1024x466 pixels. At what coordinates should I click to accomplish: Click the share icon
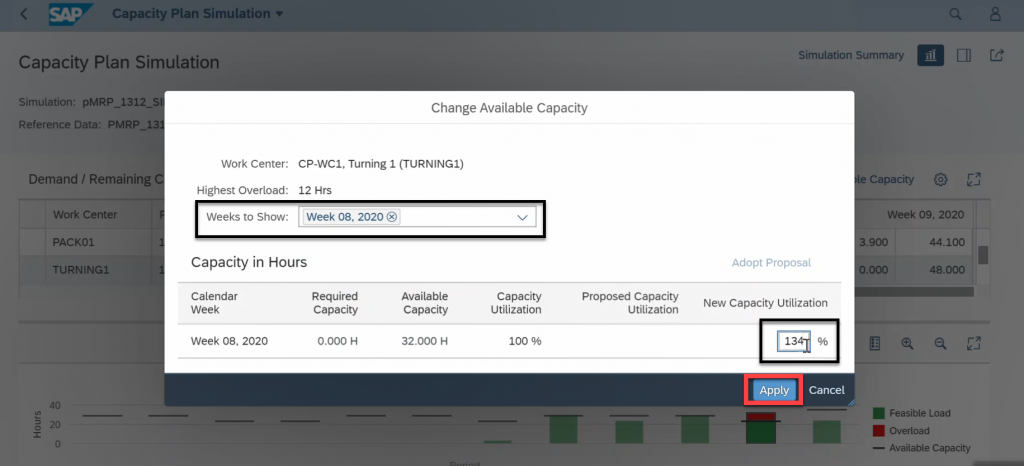click(997, 55)
